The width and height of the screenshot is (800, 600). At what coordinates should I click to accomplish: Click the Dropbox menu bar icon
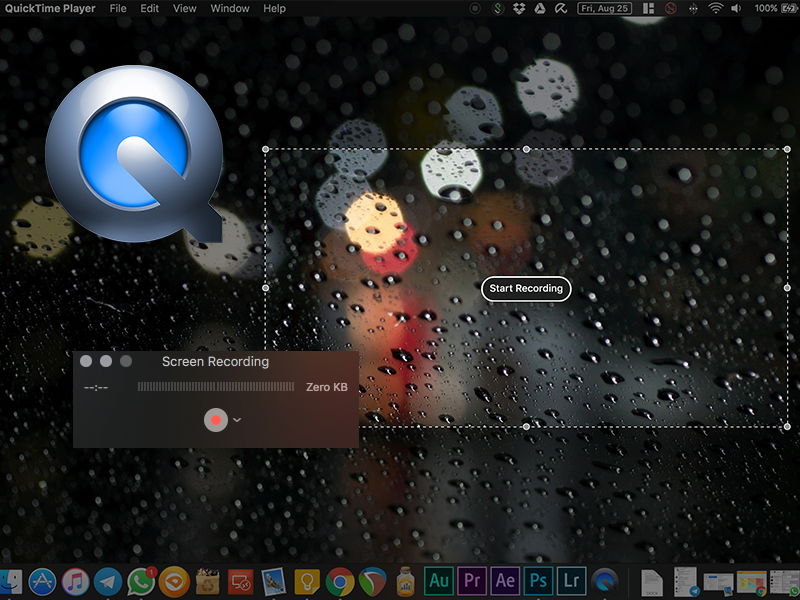(519, 8)
